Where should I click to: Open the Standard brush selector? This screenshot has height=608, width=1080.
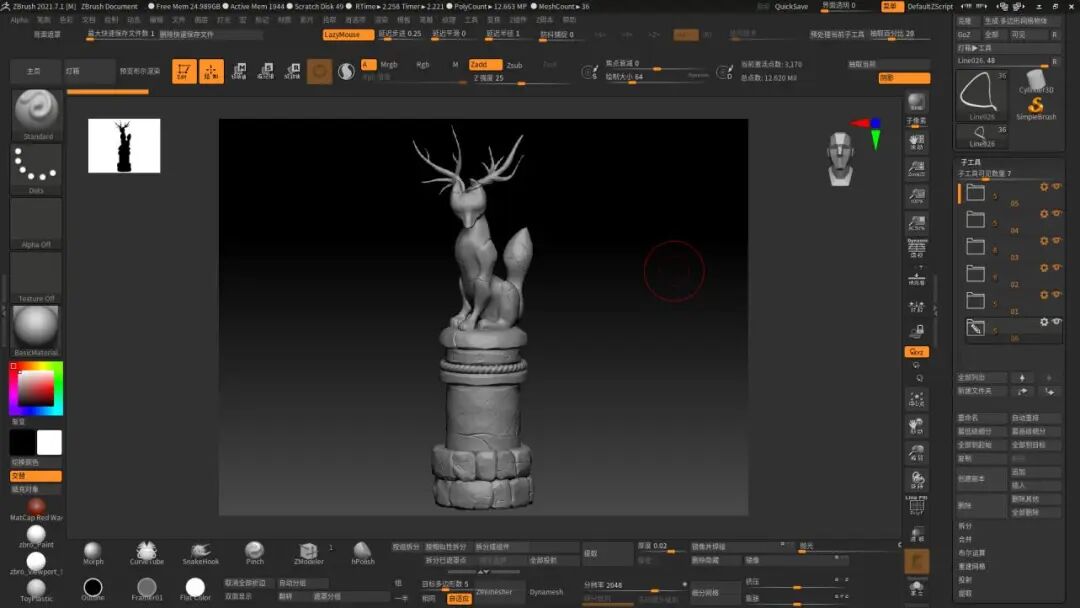[x=37, y=115]
